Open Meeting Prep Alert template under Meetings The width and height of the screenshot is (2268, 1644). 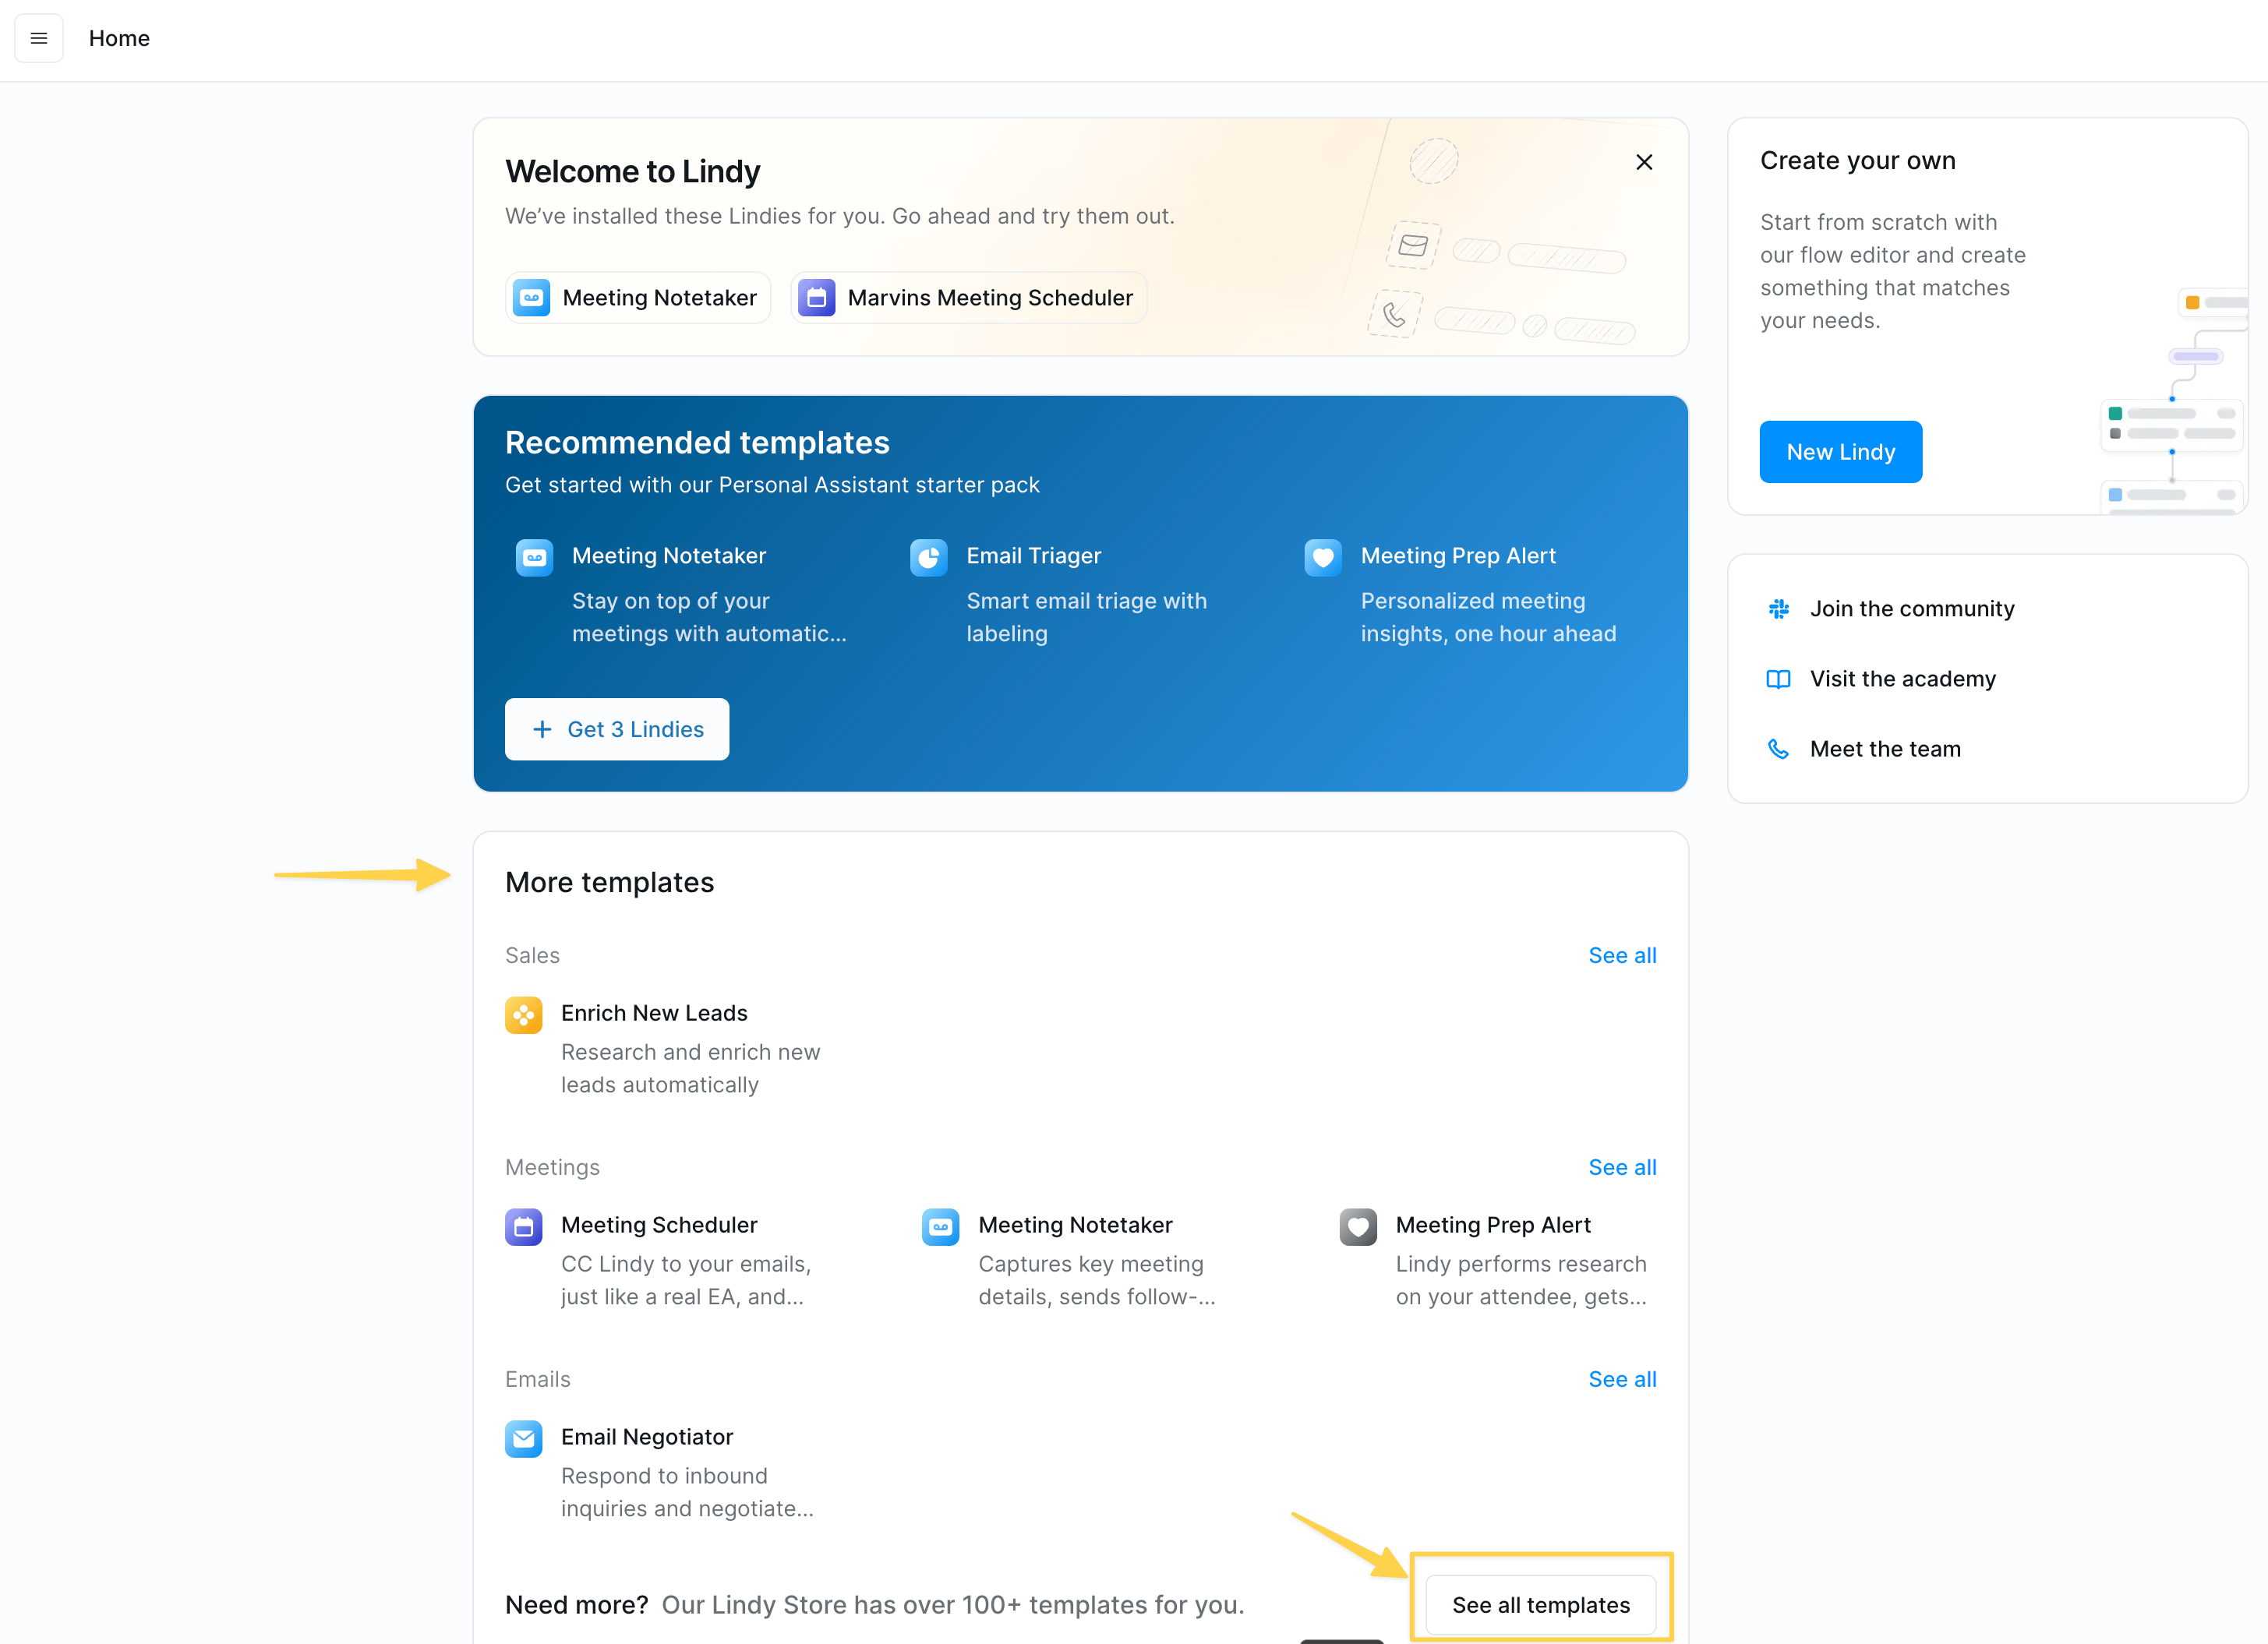coord(1493,1225)
